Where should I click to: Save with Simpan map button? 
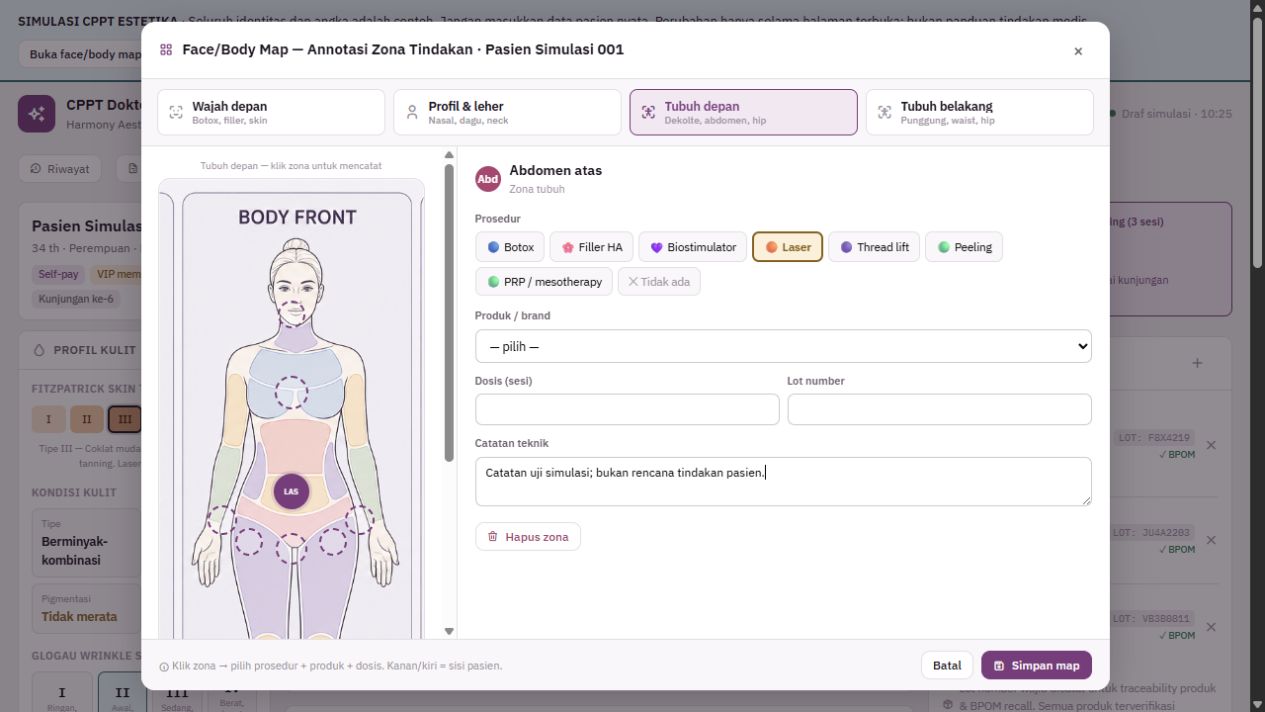pos(1036,665)
